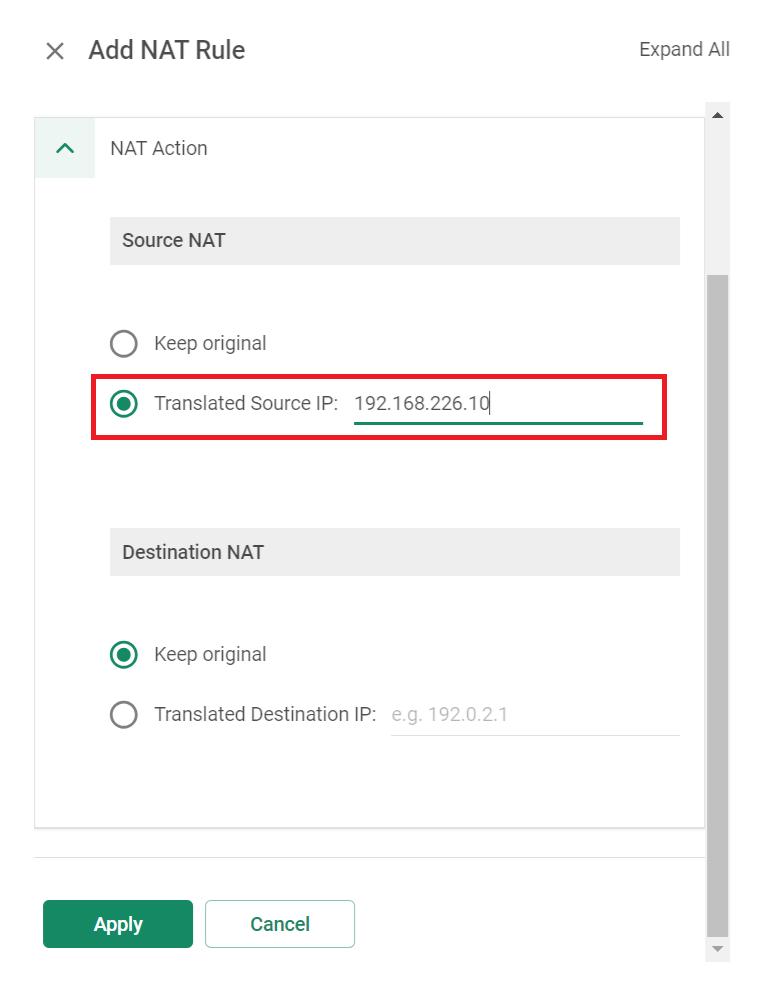Screen dimensions: 770x998
Task: Select Destination NAT Keep original option
Action: pos(123,655)
